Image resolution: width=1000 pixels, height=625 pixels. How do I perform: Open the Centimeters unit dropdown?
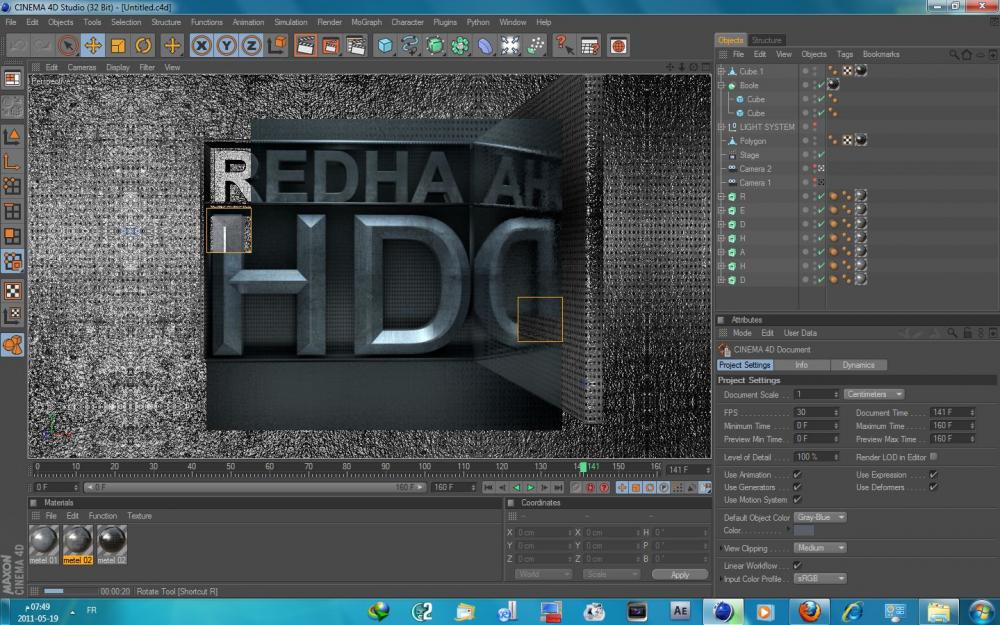coord(874,394)
